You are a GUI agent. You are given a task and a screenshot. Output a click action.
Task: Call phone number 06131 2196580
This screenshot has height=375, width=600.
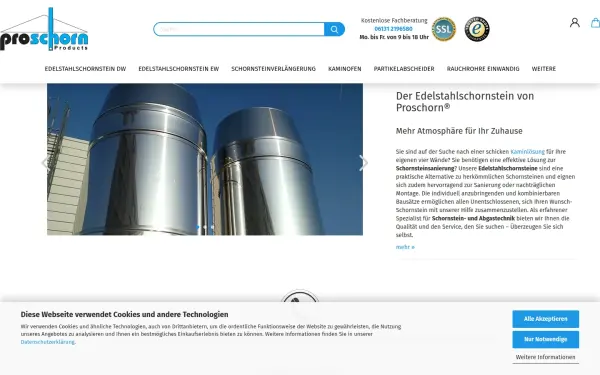[393, 29]
